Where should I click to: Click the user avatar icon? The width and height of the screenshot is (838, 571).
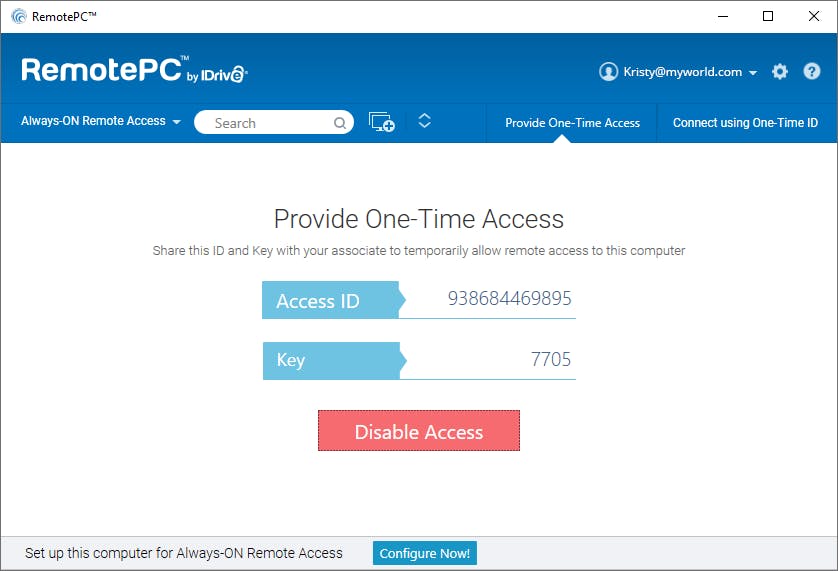[x=608, y=71]
